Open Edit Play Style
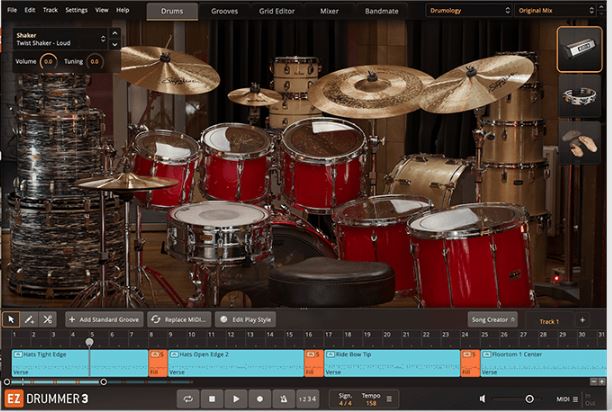The height and width of the screenshot is (412, 612). pos(246,320)
